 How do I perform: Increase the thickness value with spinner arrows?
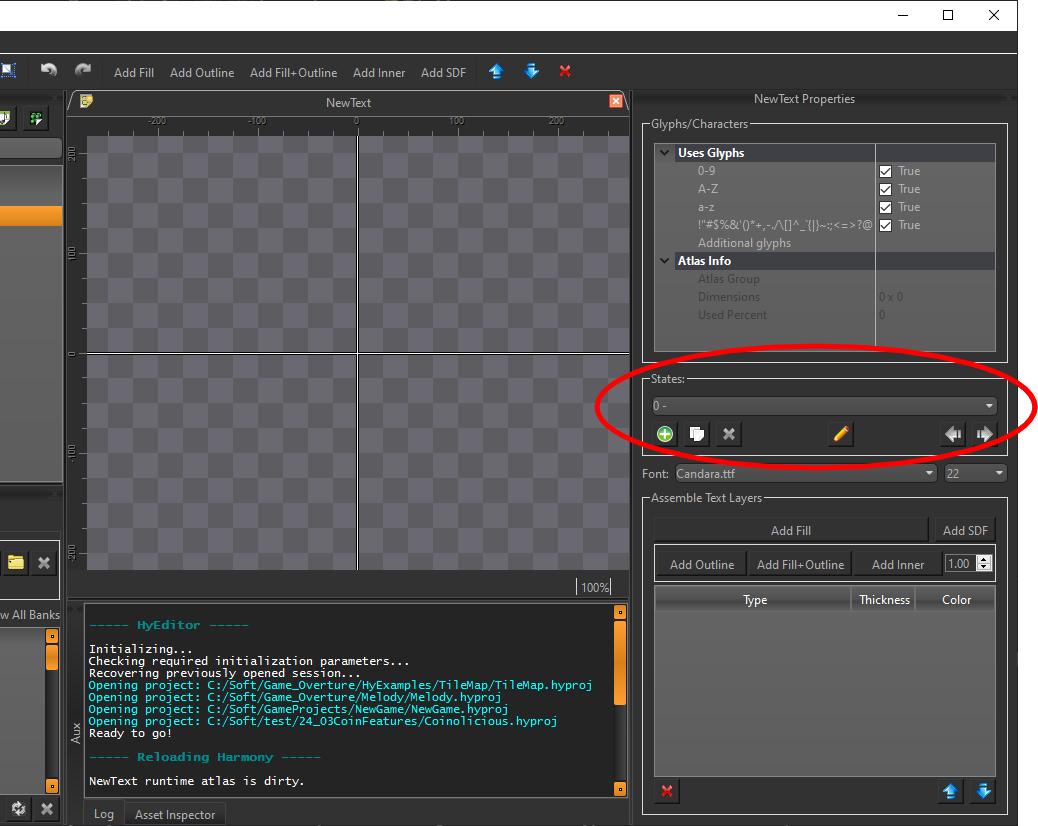pos(984,560)
